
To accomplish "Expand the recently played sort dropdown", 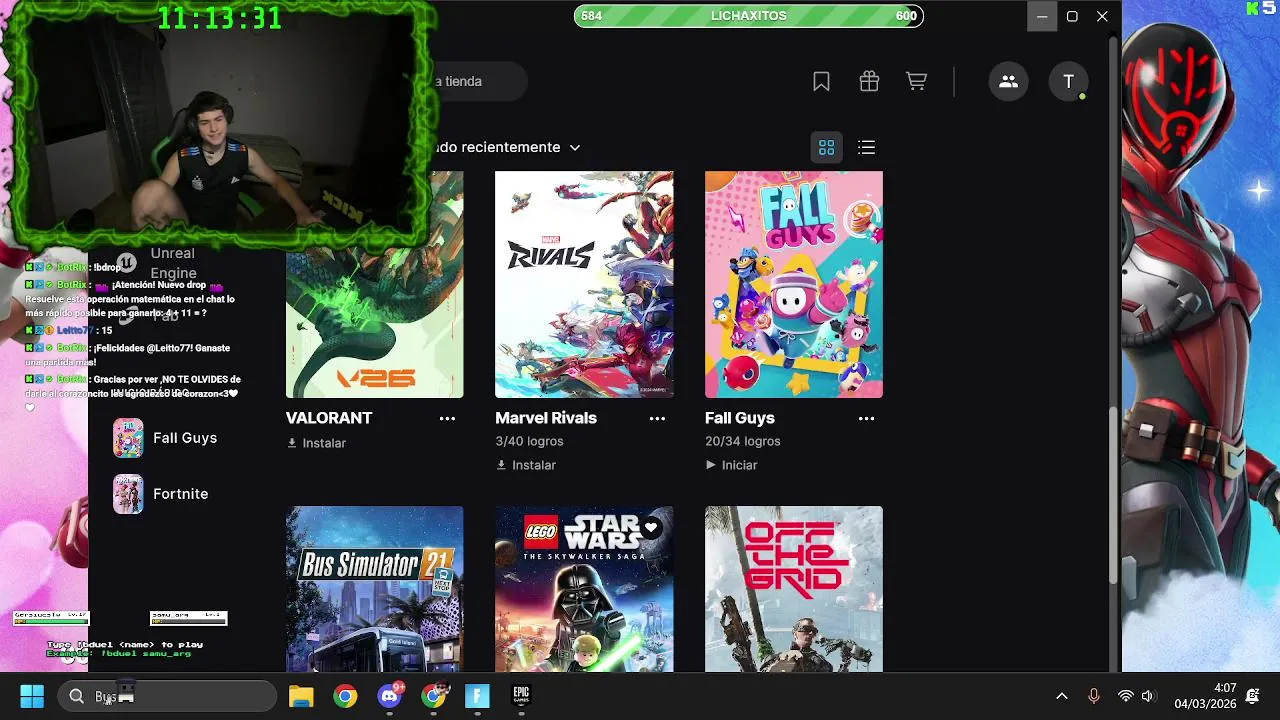I will (506, 147).
